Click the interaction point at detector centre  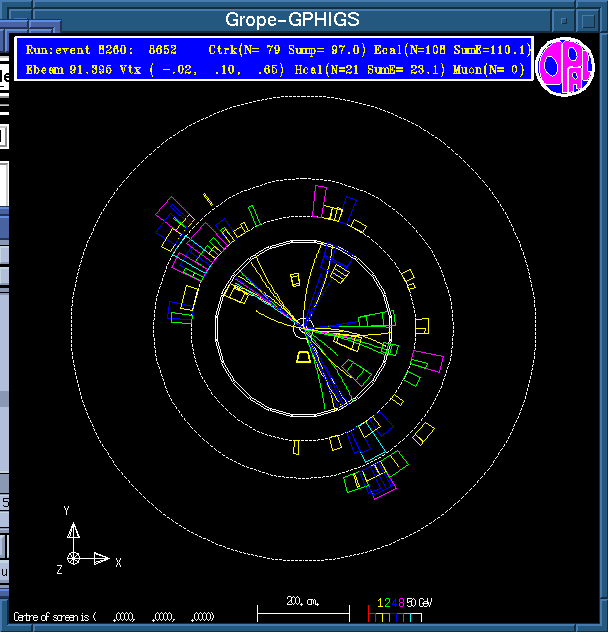pos(304,324)
